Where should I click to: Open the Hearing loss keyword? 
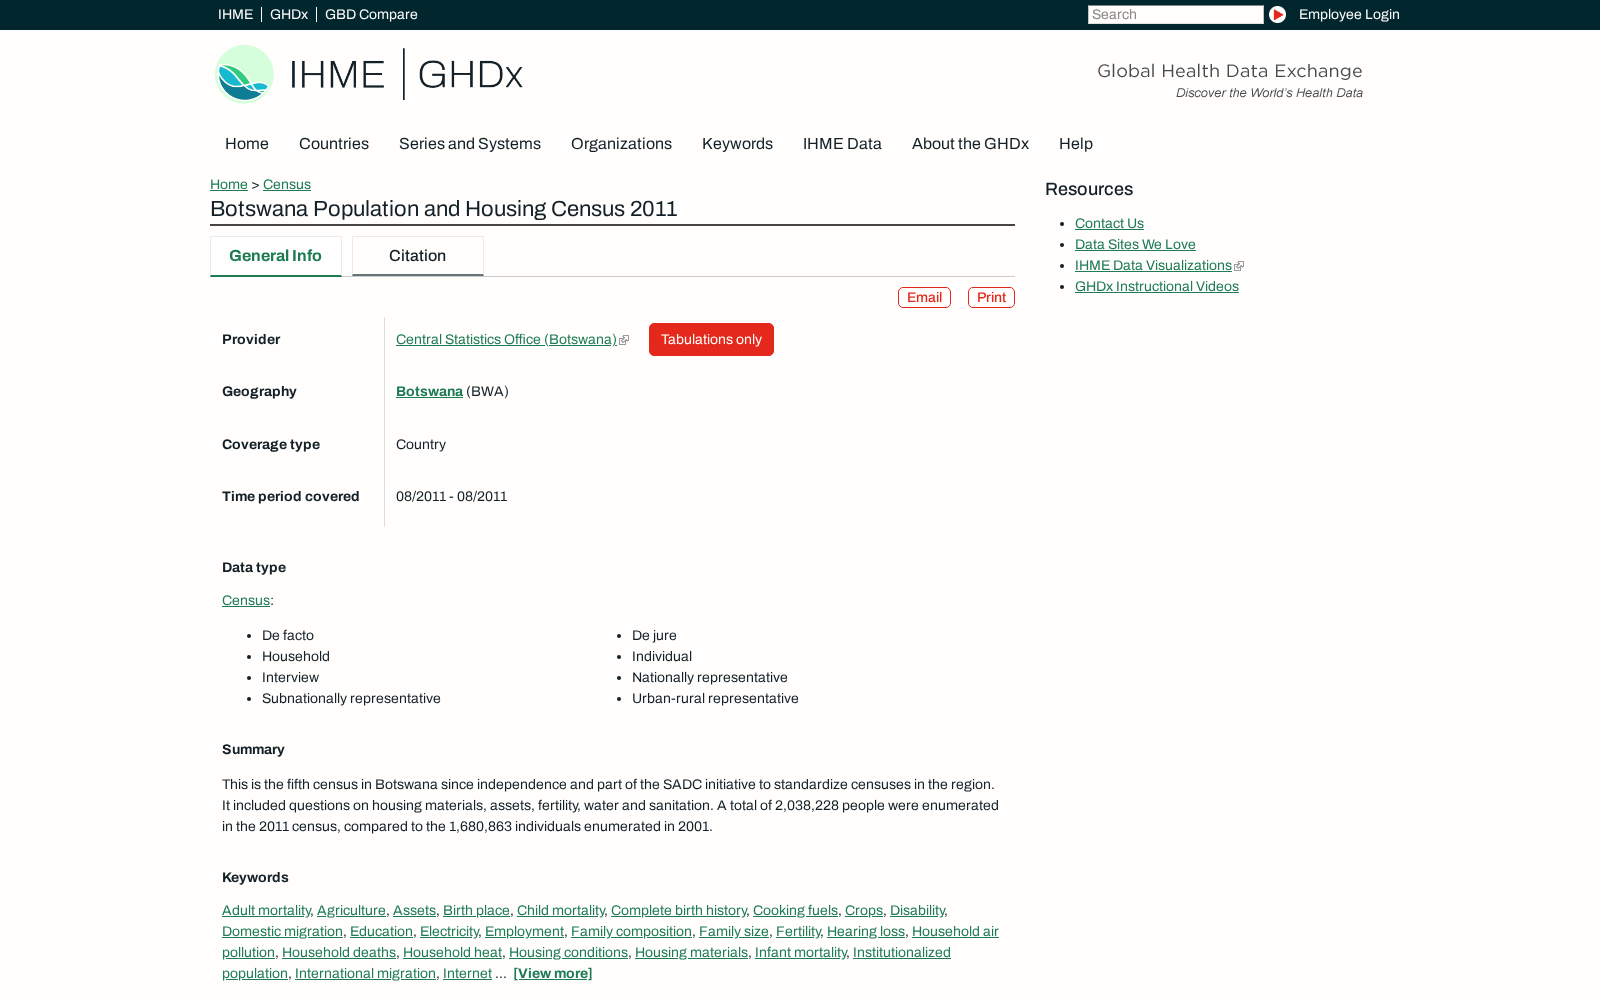pyautogui.click(x=866, y=932)
